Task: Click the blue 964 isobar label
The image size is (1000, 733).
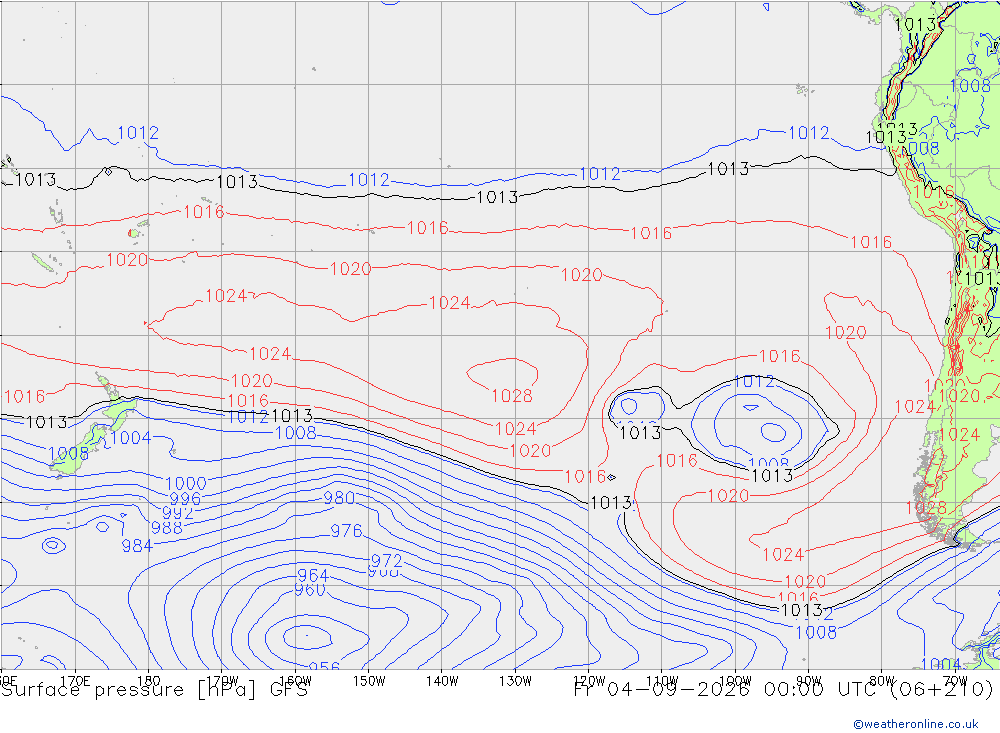Action: point(312,575)
